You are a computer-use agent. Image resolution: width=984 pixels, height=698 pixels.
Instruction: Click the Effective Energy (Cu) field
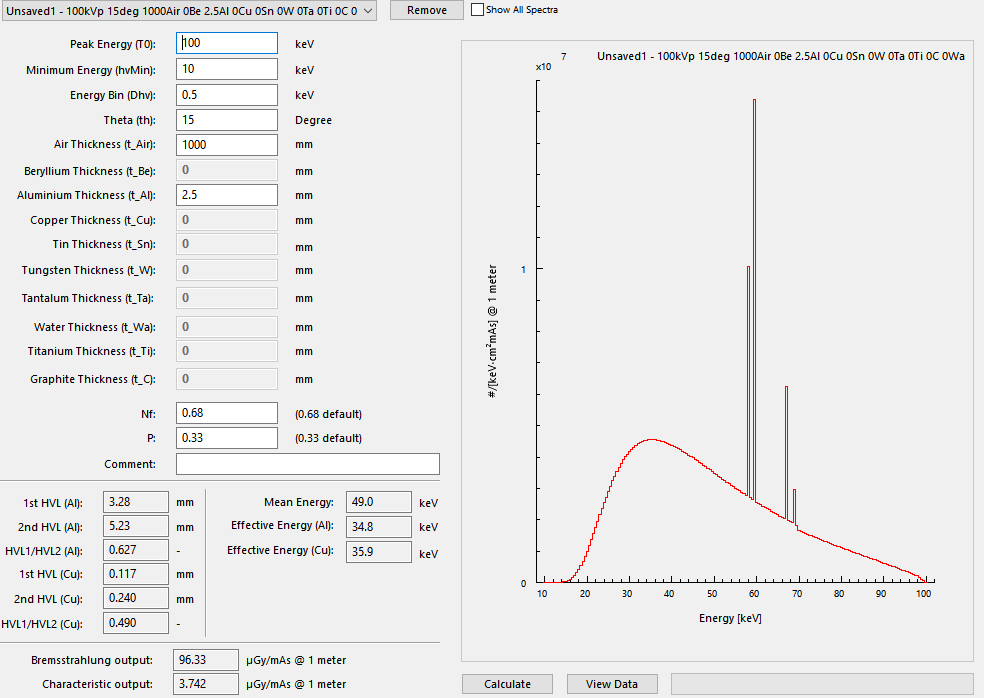(378, 551)
